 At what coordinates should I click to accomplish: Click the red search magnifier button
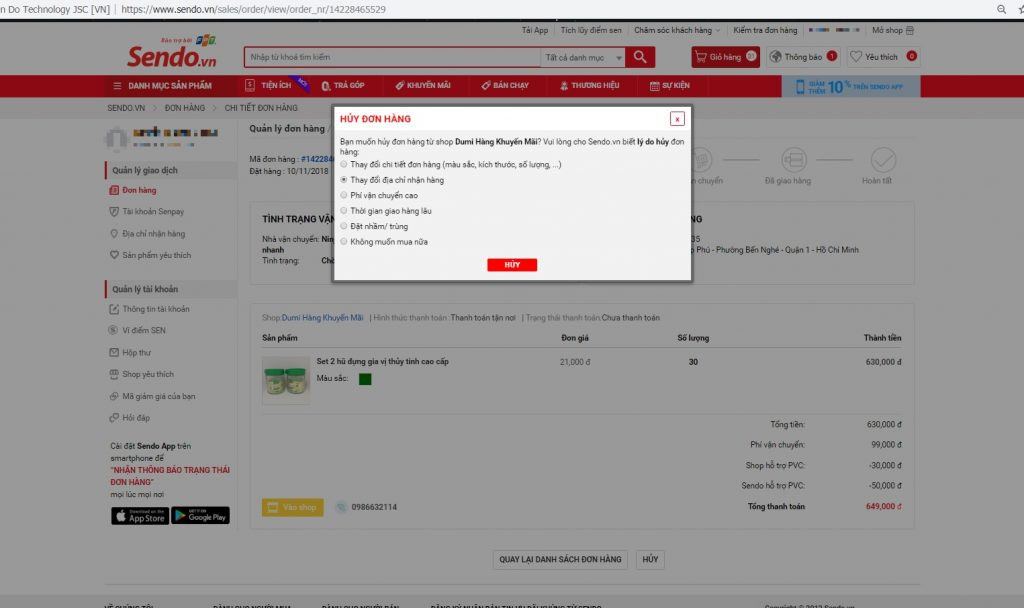tap(642, 57)
